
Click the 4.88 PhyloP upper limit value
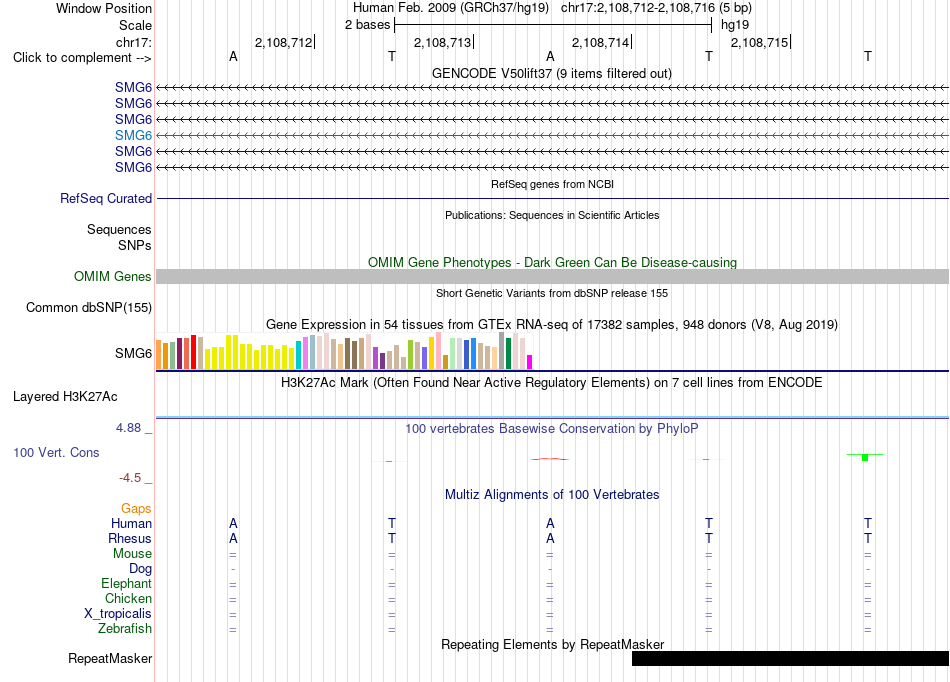pyautogui.click(x=128, y=428)
